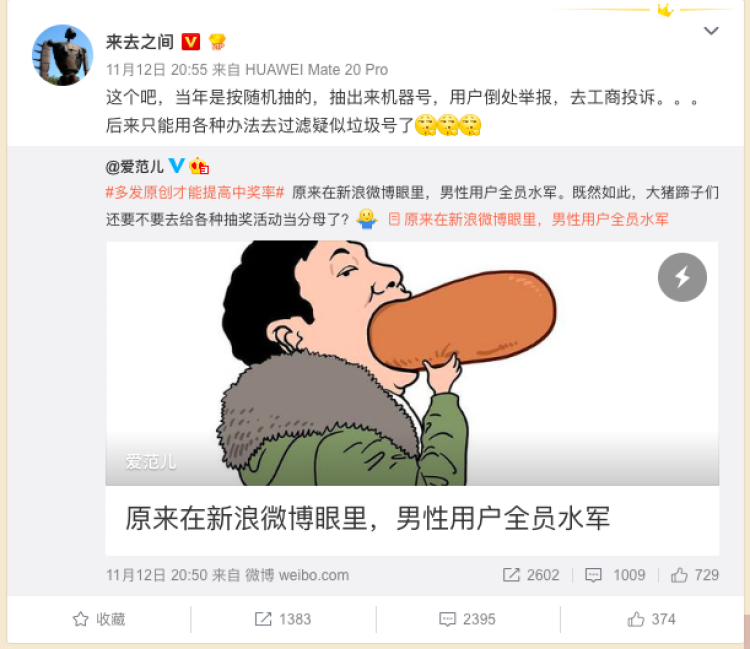Click the gold membership crown badge
This screenshot has width=750, height=649.
pyautogui.click(x=217, y=42)
